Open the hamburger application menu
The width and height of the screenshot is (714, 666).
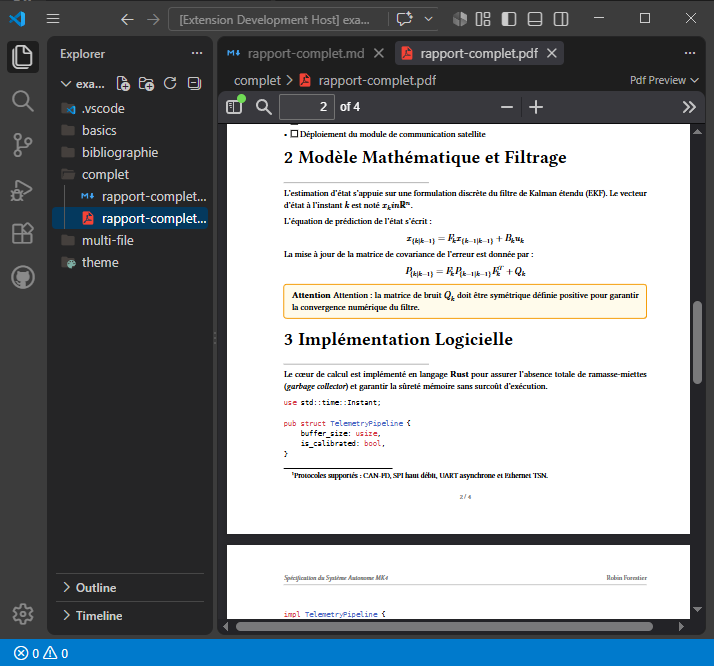pyautogui.click(x=53, y=19)
